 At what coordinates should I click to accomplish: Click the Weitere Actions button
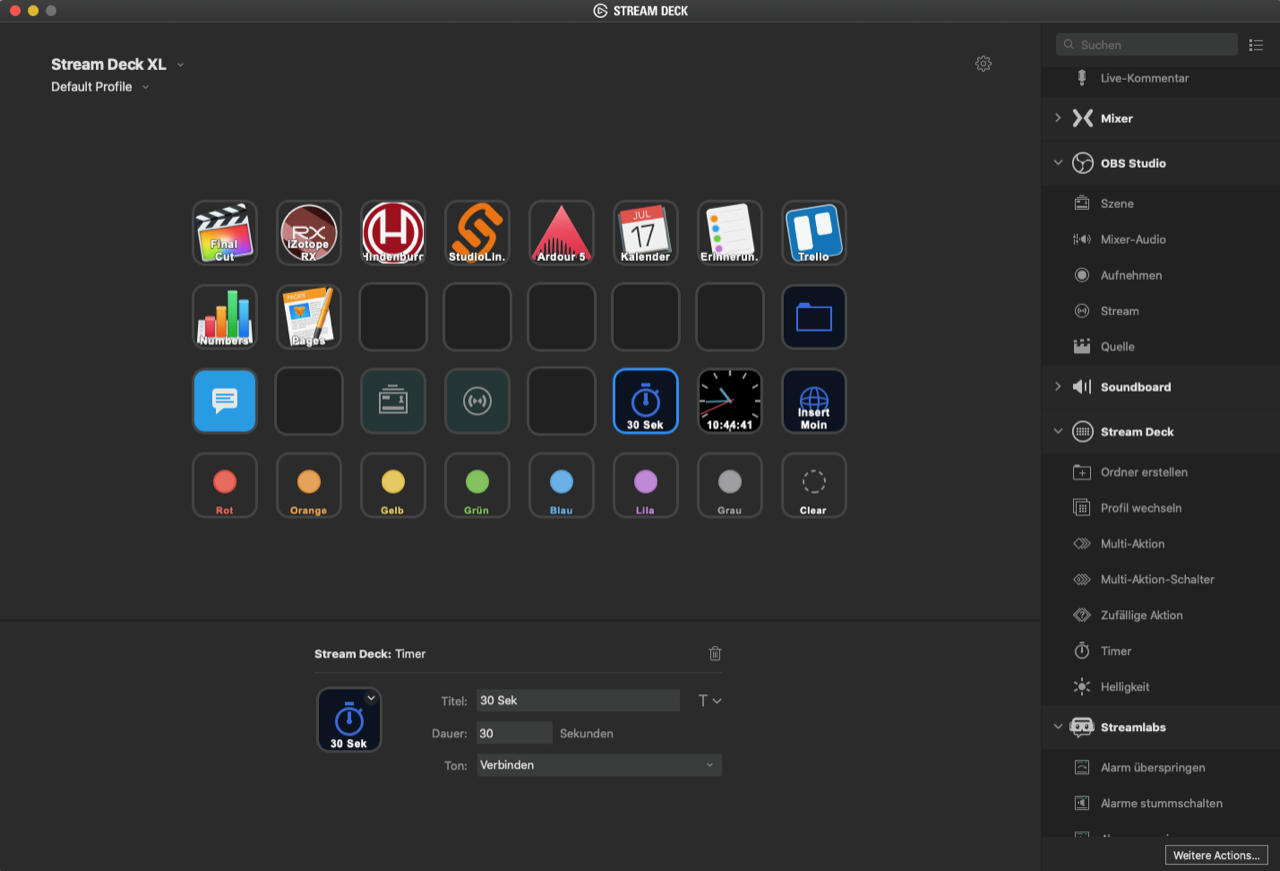tap(1216, 855)
